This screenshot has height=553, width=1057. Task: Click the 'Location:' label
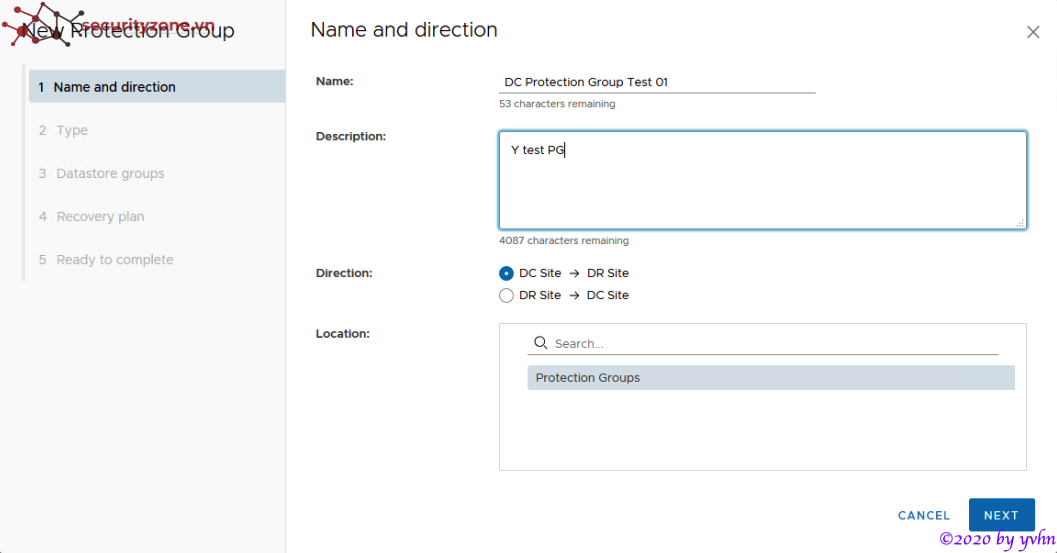point(342,334)
